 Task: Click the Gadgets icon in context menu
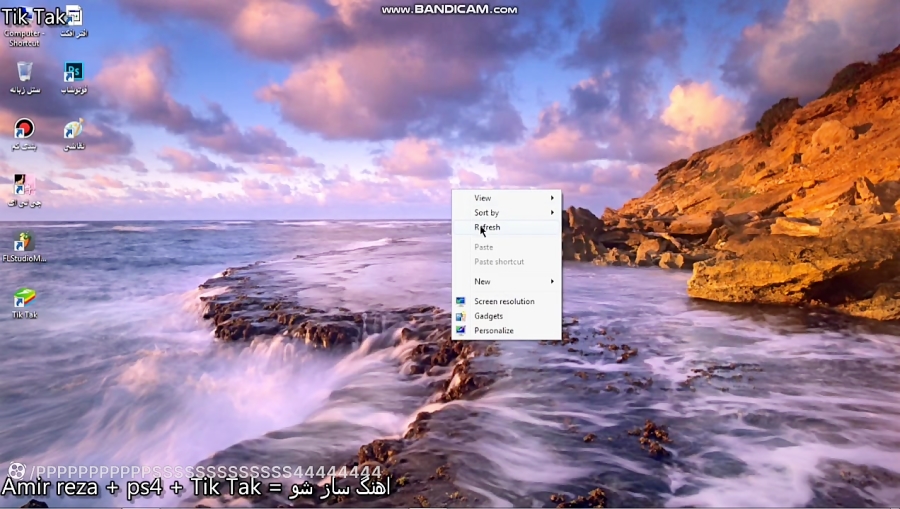460,316
